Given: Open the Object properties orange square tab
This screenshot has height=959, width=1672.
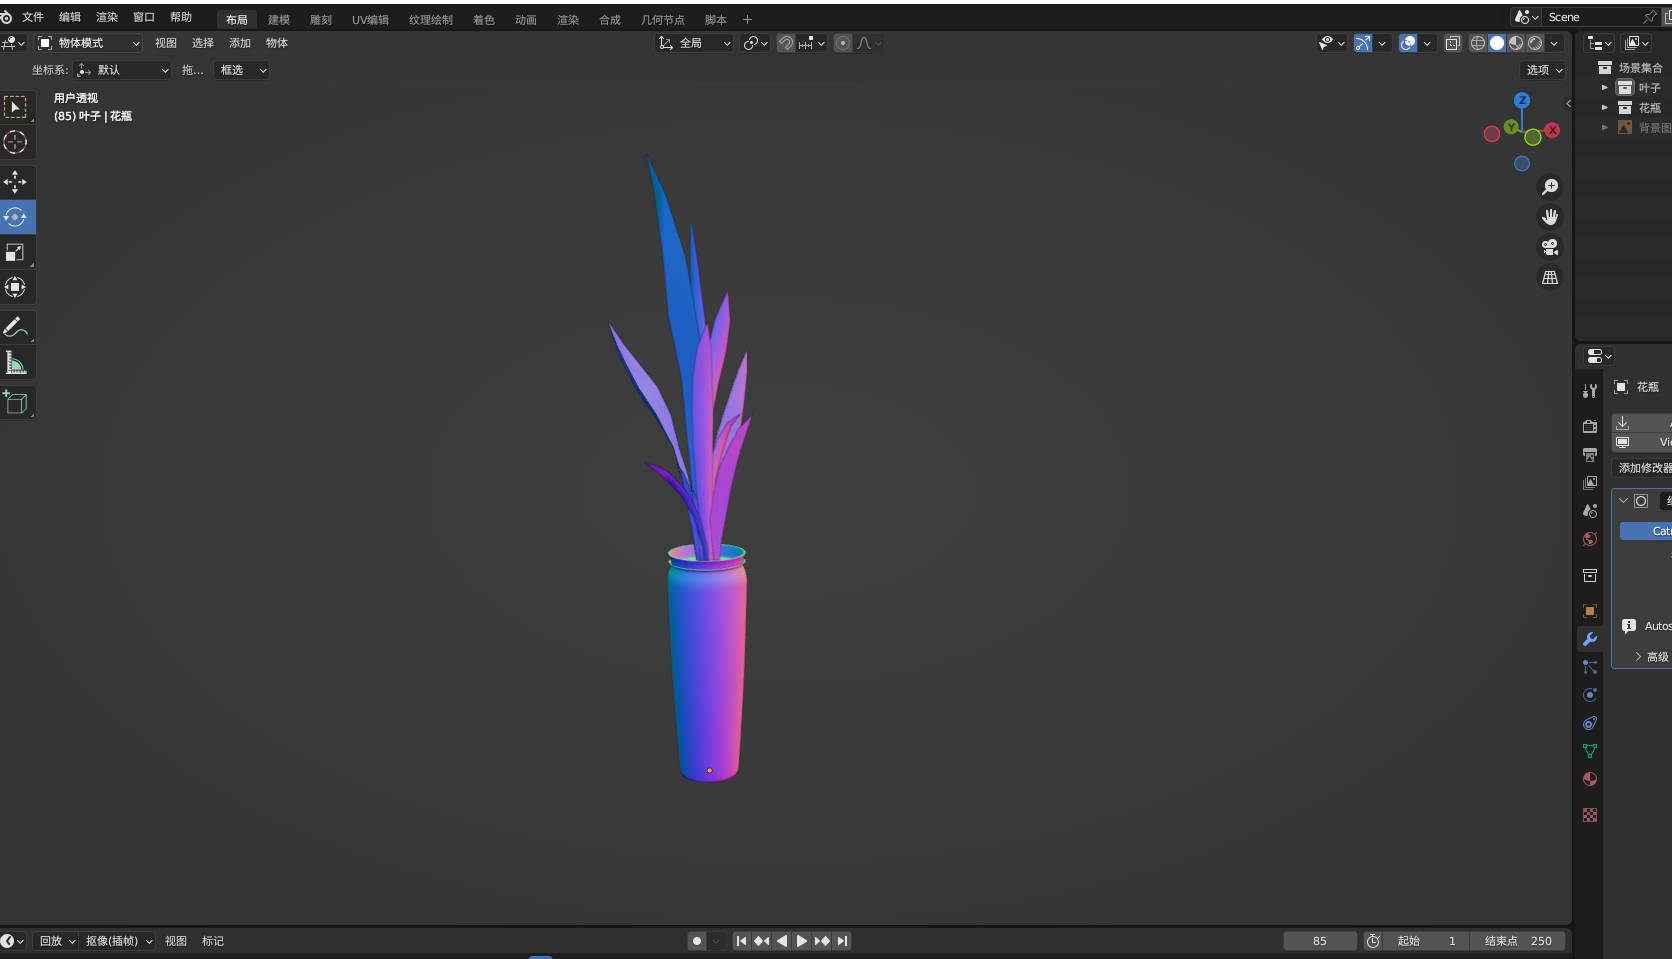Looking at the screenshot, I should point(1590,611).
